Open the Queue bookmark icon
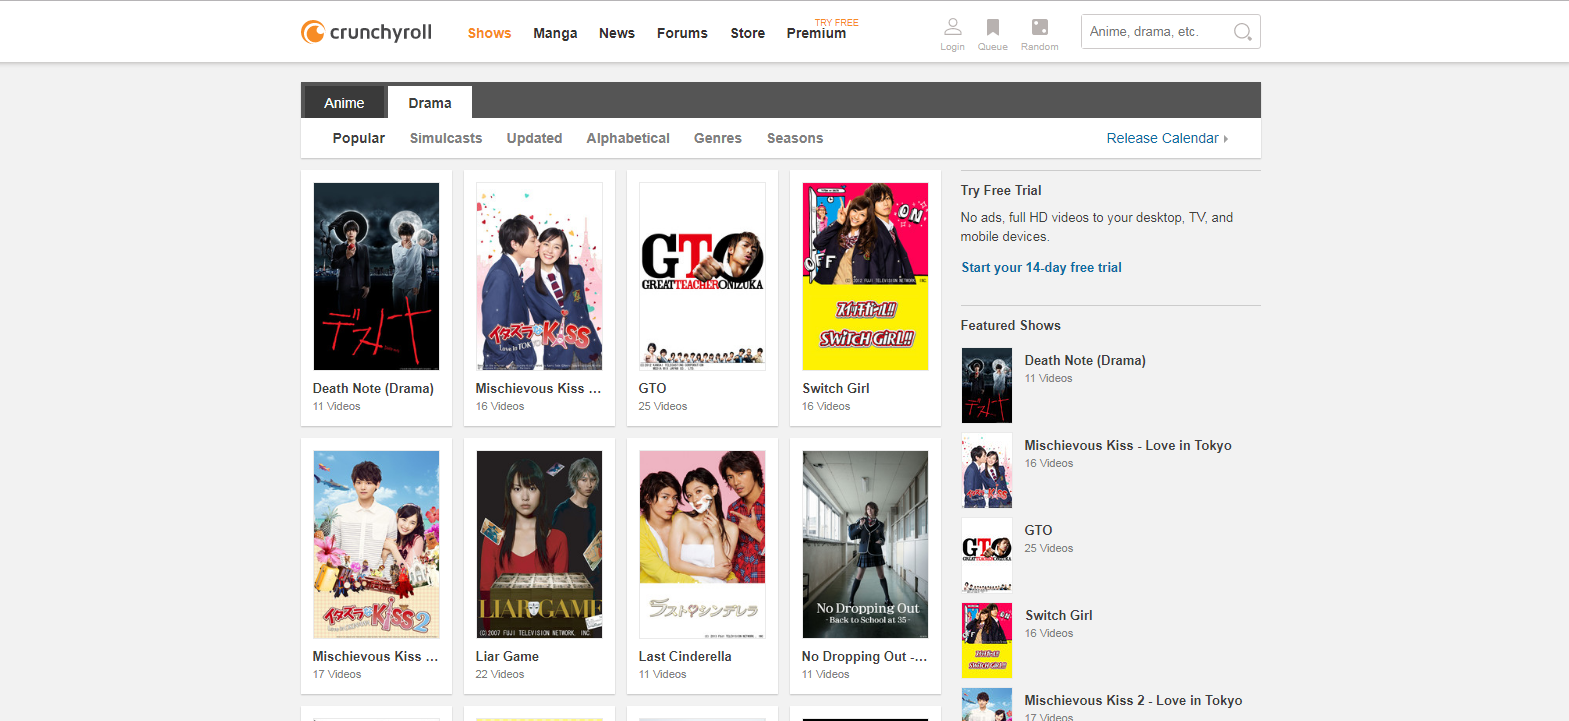Screen dimensions: 1569x721 (x=992, y=27)
